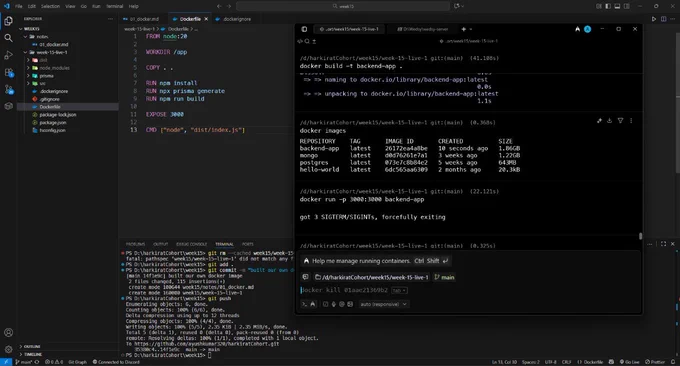Click the Warp AI icon near avatar

coord(578,29)
